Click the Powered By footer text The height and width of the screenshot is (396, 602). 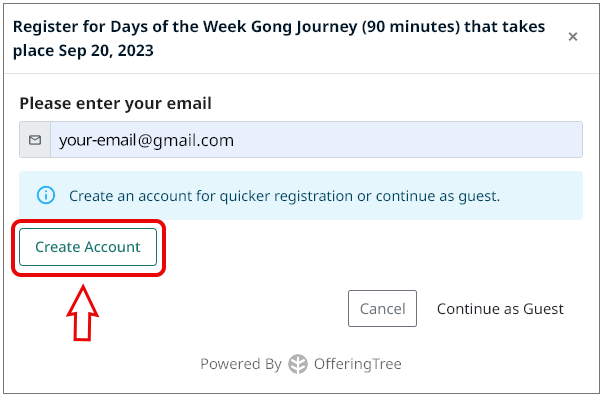coord(241,364)
